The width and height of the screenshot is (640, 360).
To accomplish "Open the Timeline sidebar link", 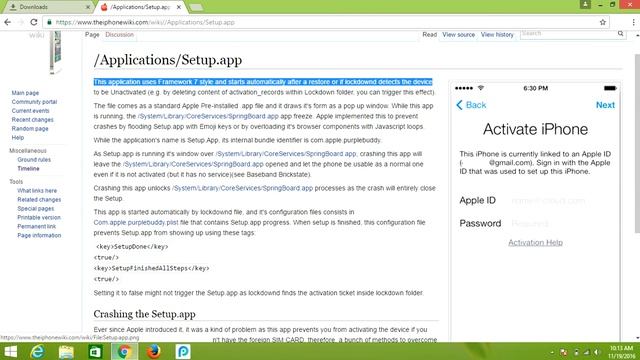I will pos(28,169).
